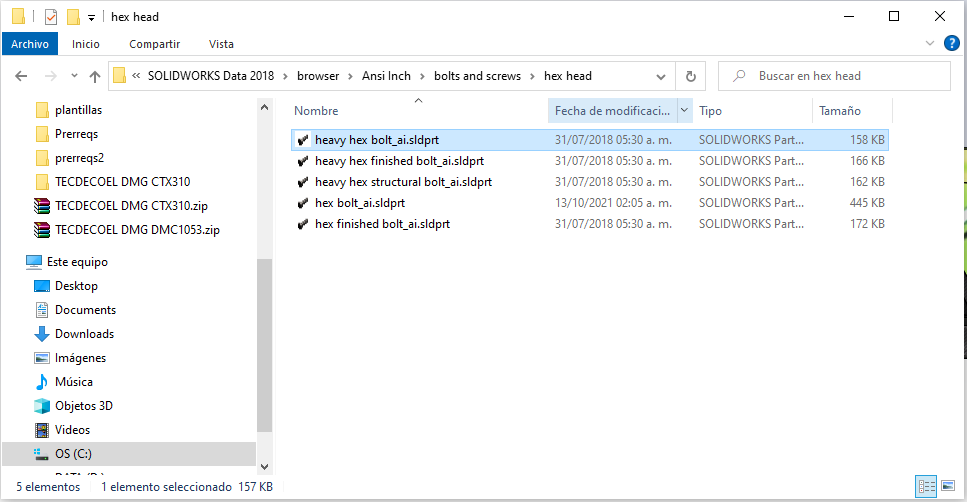This screenshot has height=502, width=967.
Task: Click 13/10/2021 02:05 a. m. date cell
Action: [613, 203]
